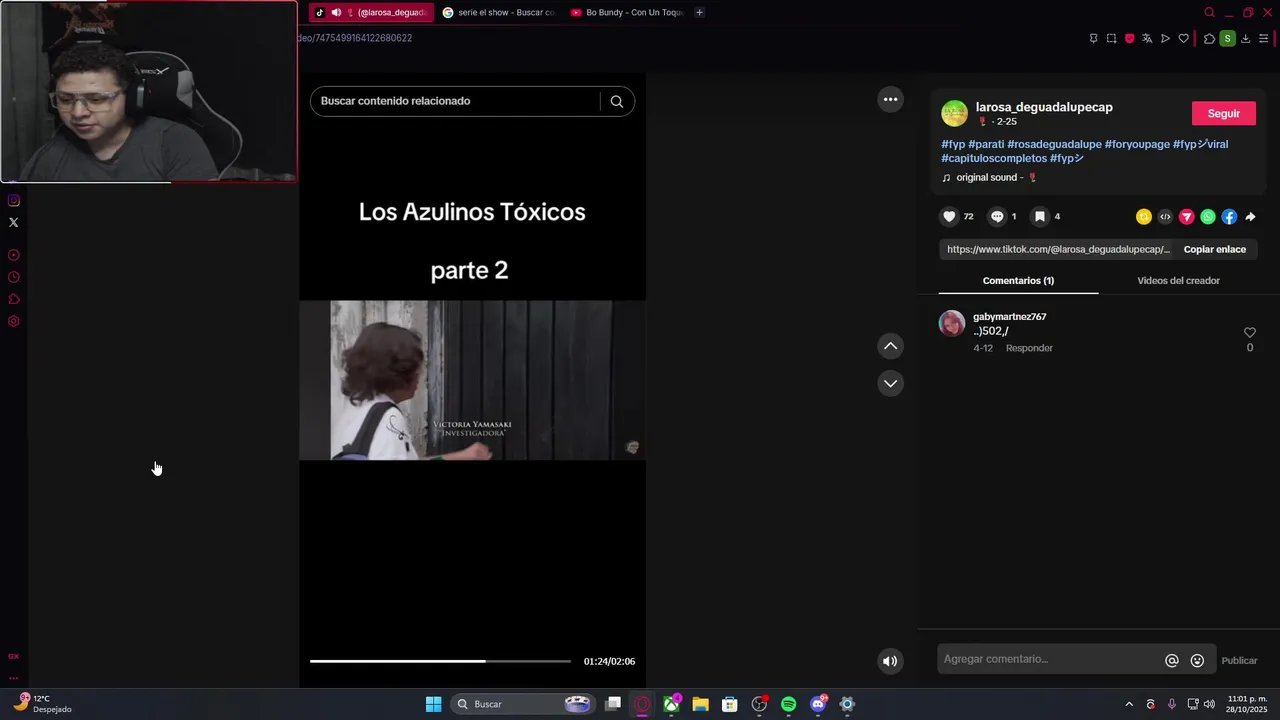Viewport: 1280px width, 720px height.
Task: Like gabymartnez767's comment
Action: pos(1249,333)
